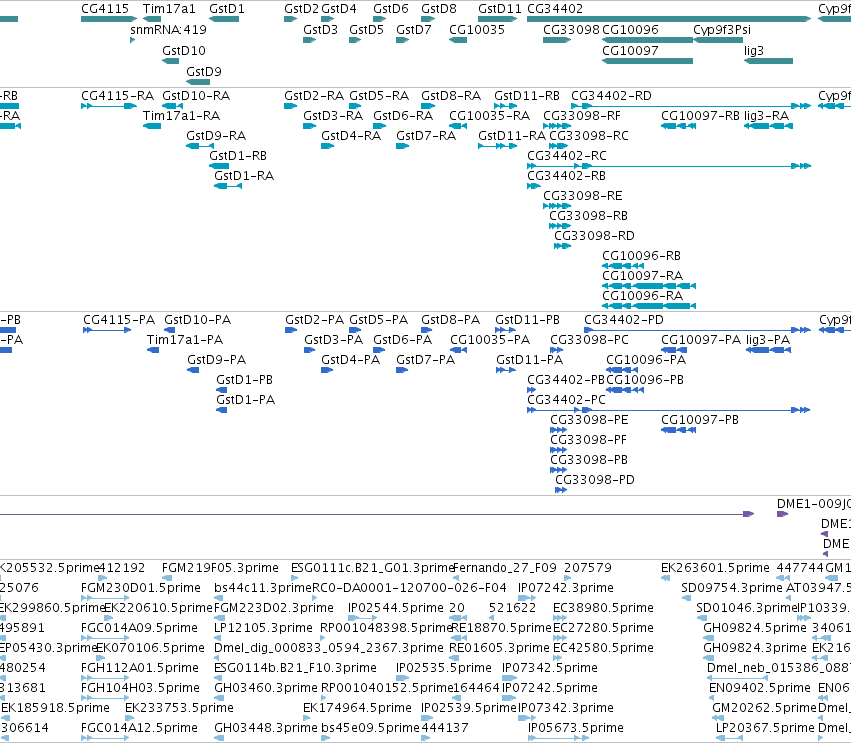The width and height of the screenshot is (851, 743).
Task: Click the ESG0111c.B21_G01.3prime EST label
Action: [372, 568]
